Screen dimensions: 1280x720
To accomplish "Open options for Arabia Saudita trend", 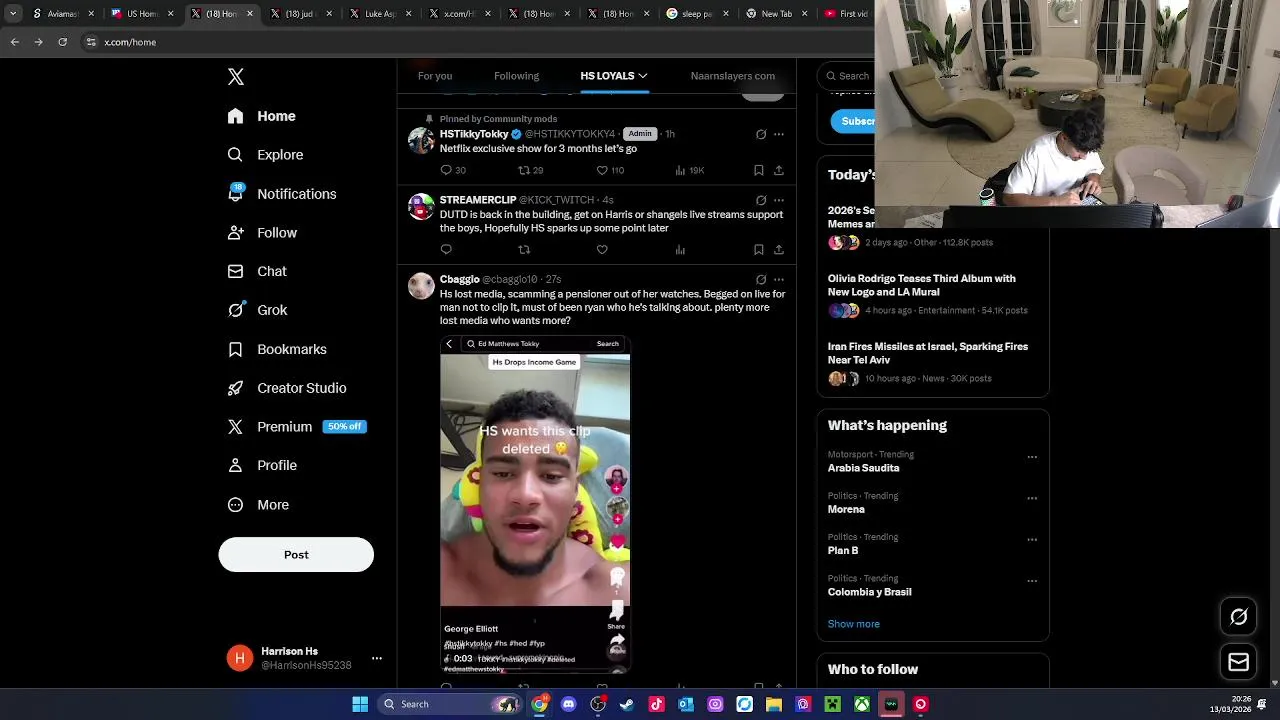I will (x=1032, y=457).
